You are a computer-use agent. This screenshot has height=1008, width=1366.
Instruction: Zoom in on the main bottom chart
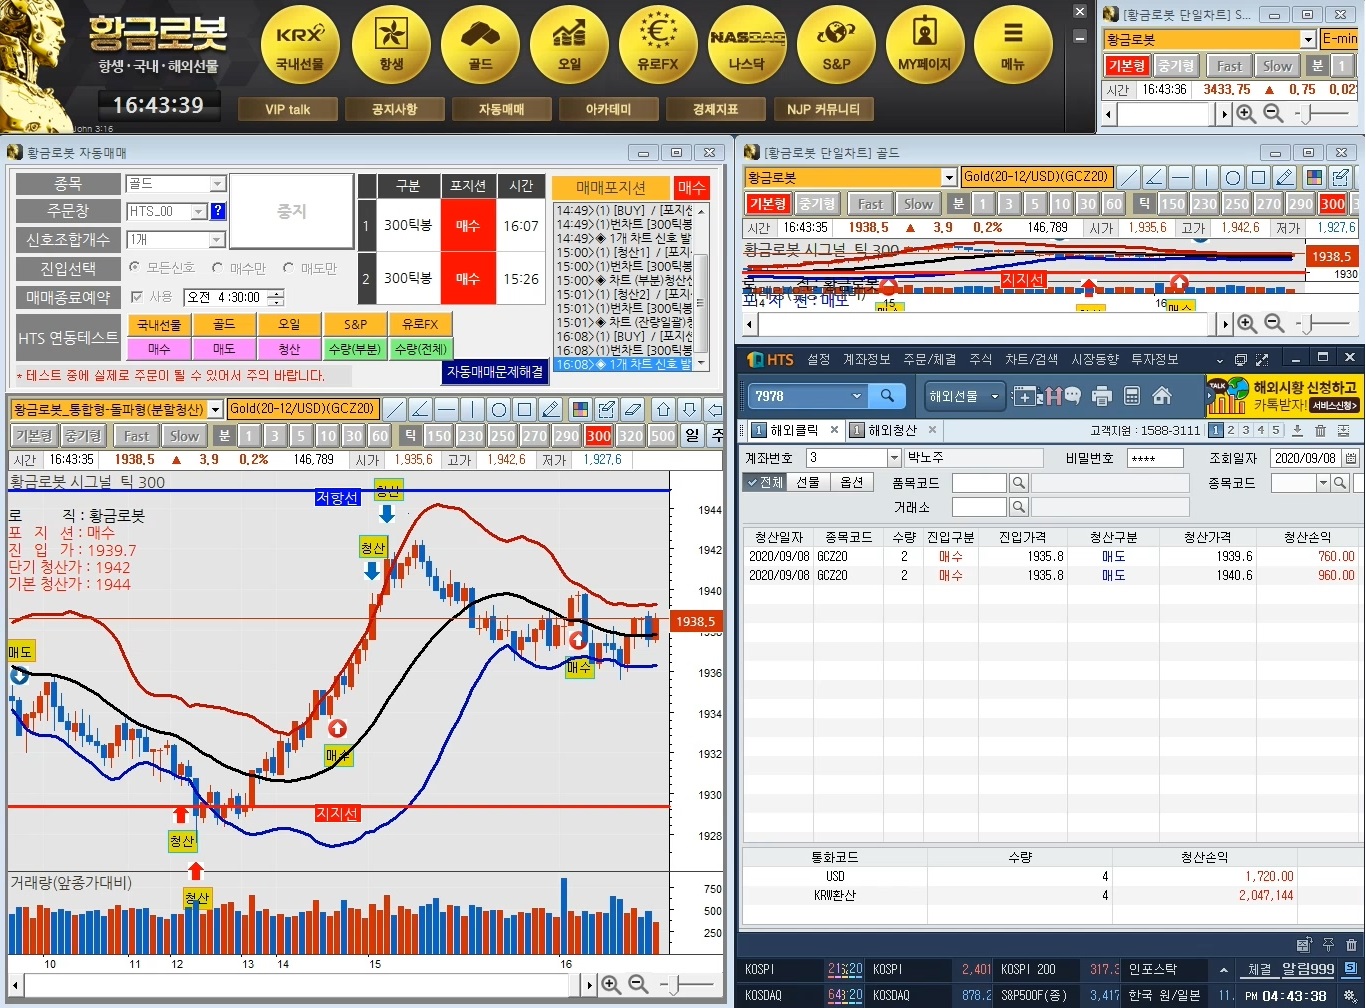(x=610, y=985)
